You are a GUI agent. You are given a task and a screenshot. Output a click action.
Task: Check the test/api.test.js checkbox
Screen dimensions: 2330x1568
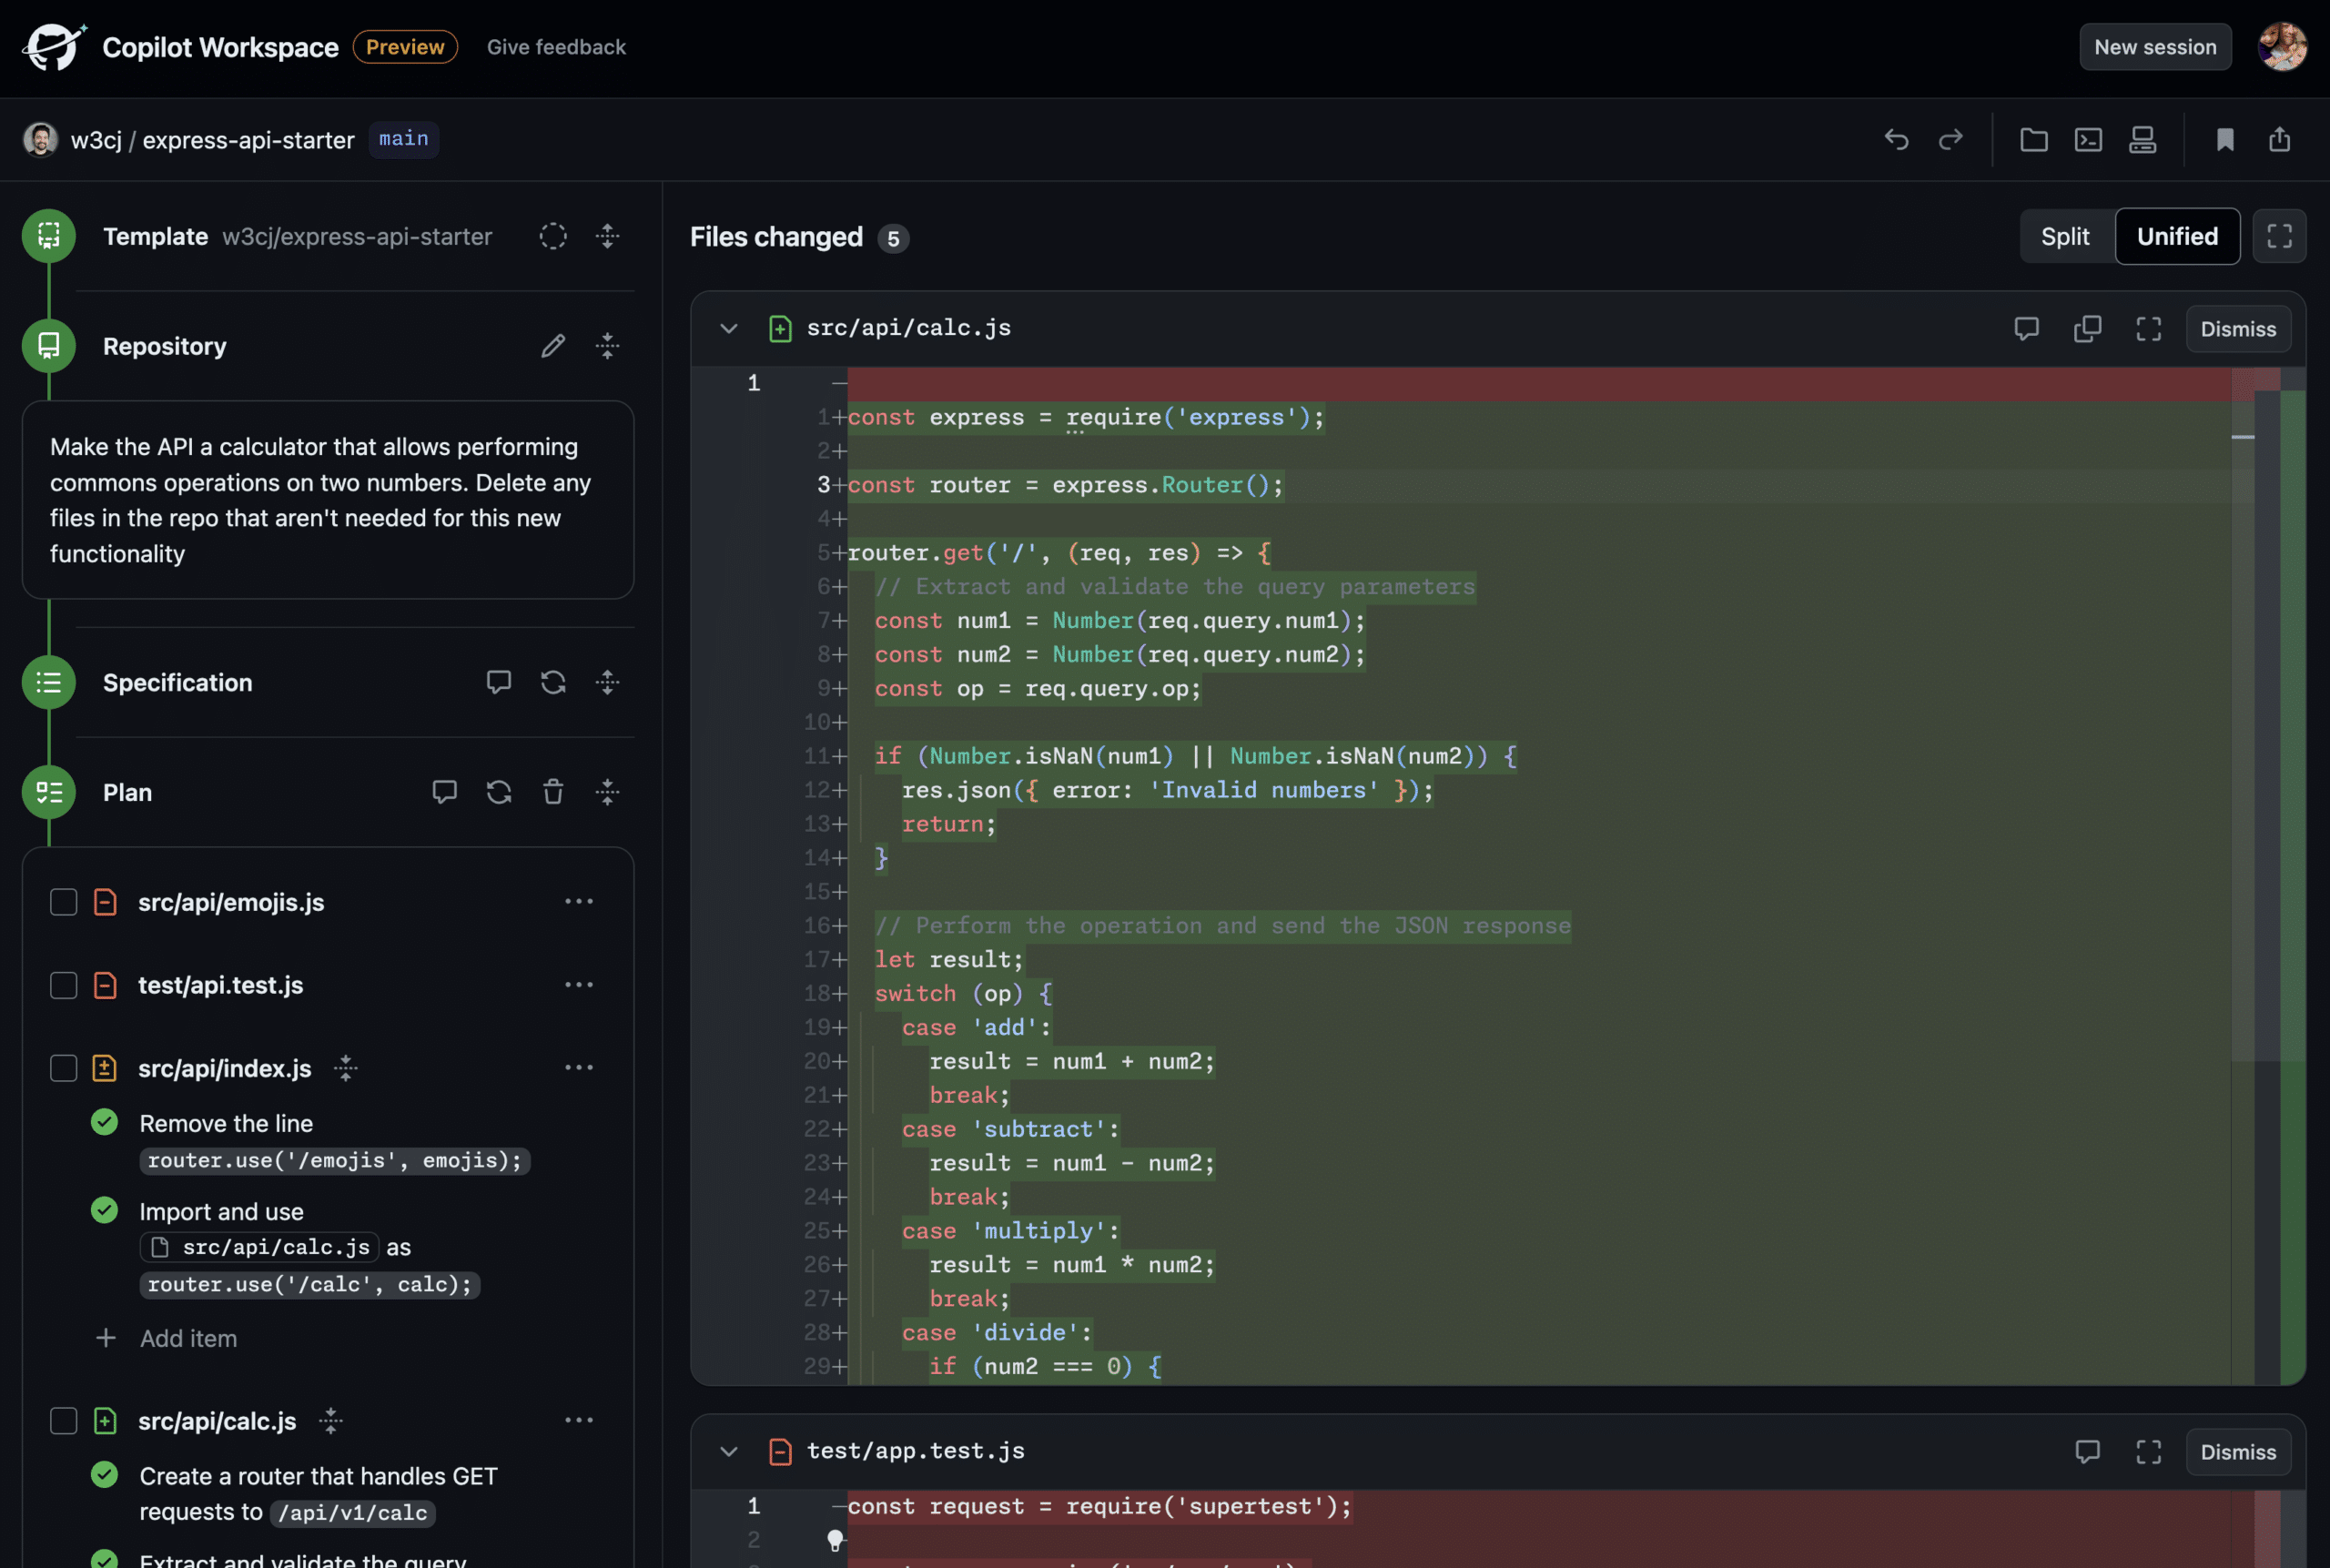(64, 985)
